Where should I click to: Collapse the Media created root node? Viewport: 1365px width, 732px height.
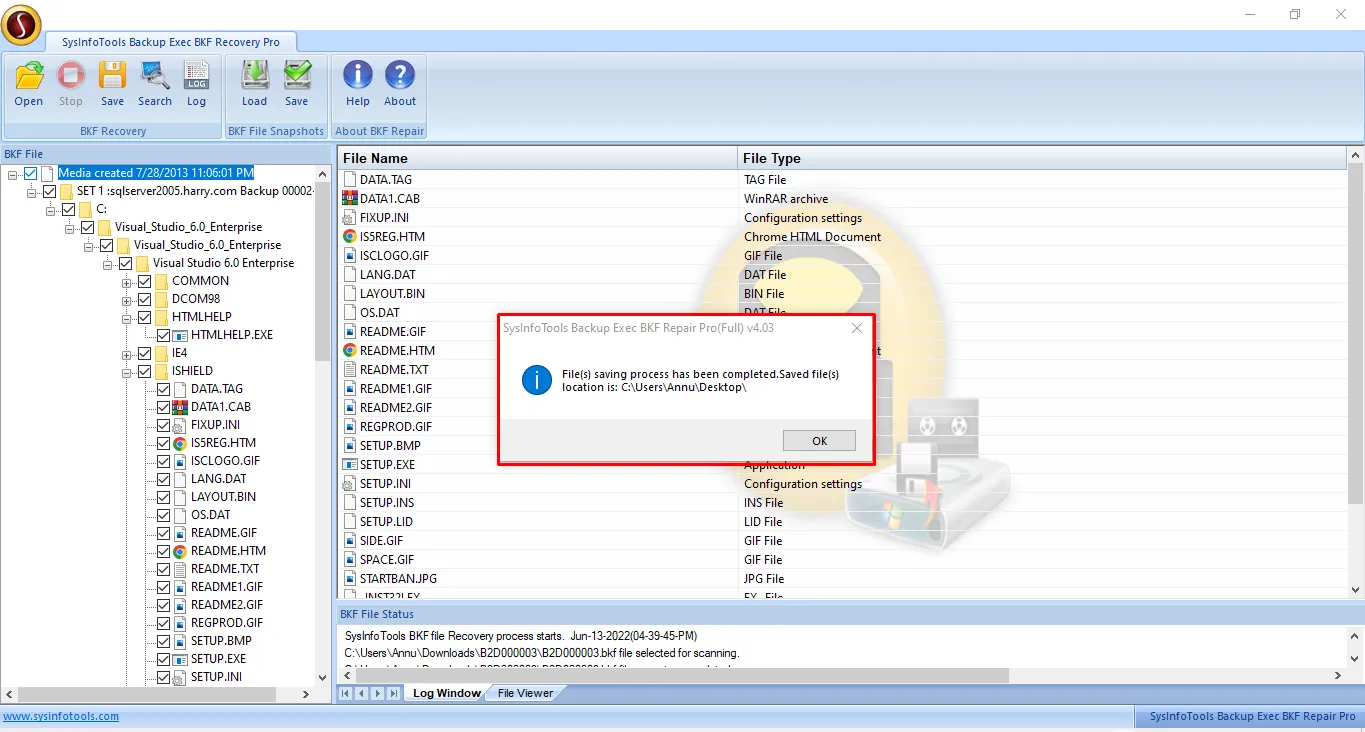(x=13, y=174)
